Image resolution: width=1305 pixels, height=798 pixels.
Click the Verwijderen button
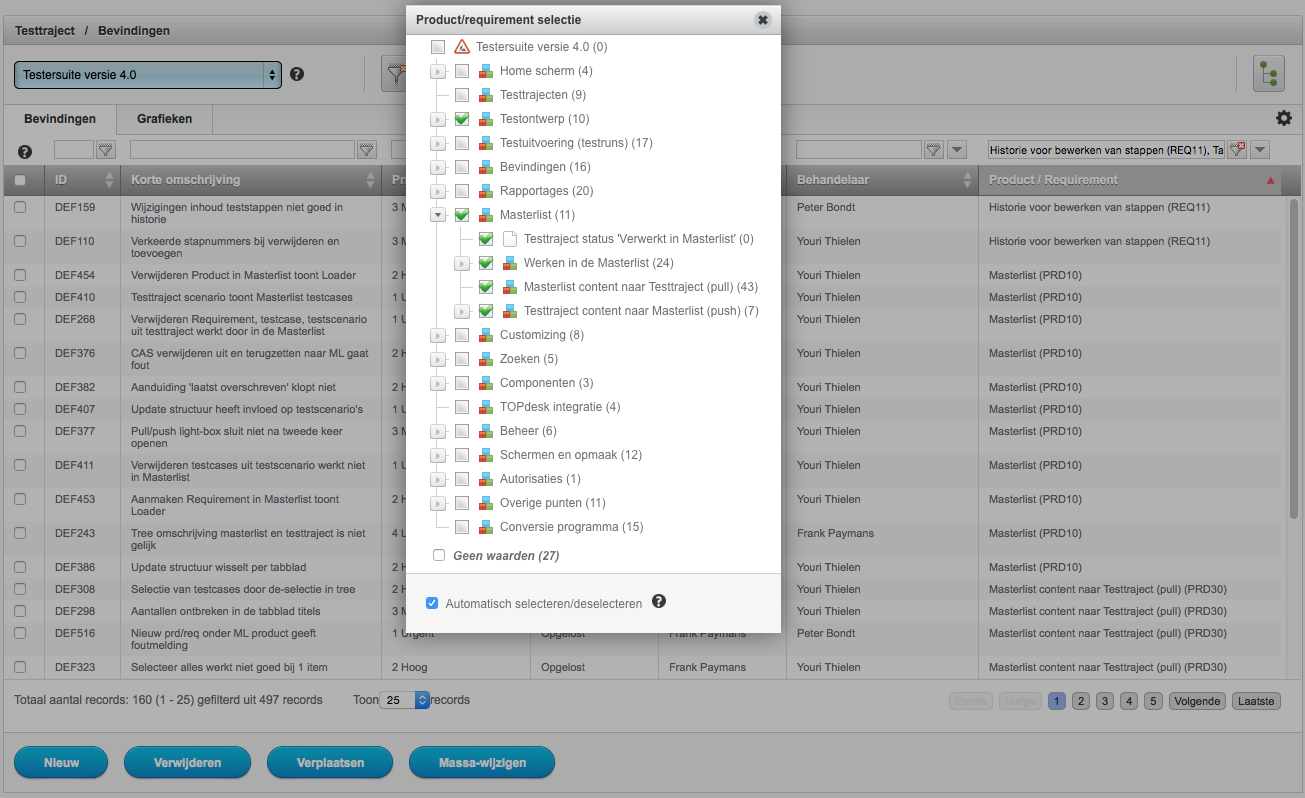pos(187,762)
